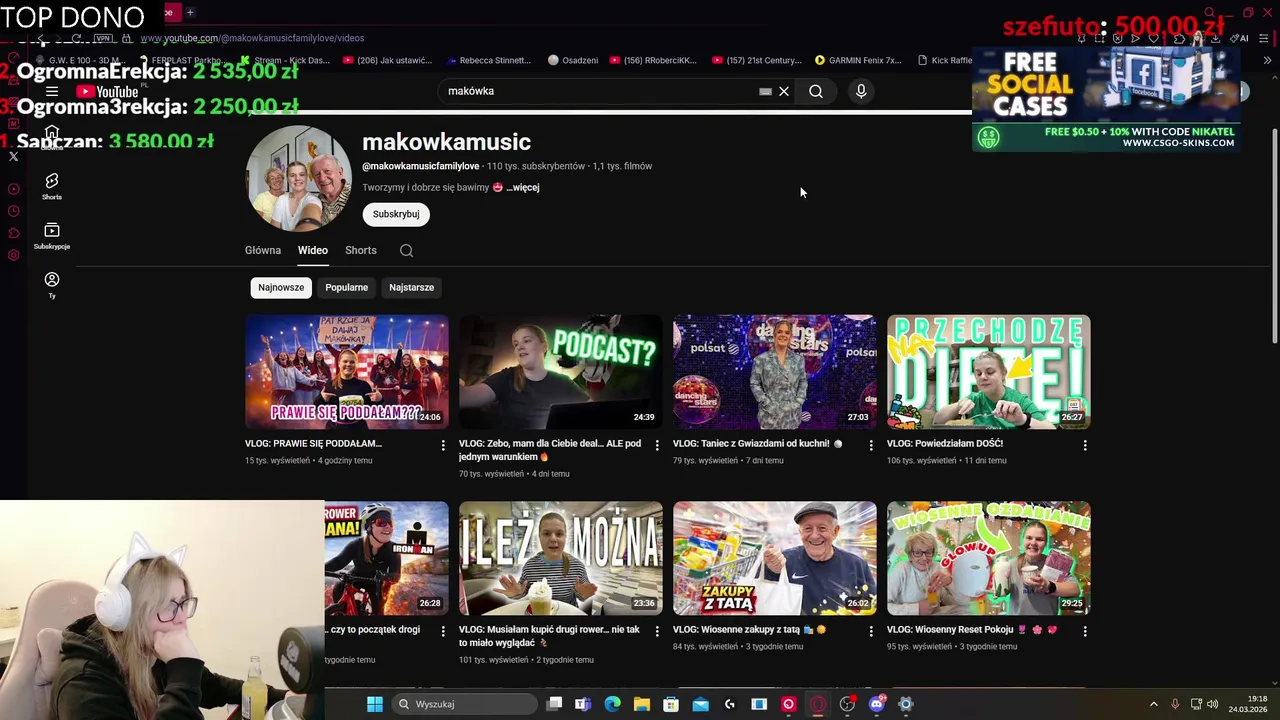The image size is (1280, 720).
Task: Open a new browser tab with plus
Action: tap(190, 12)
